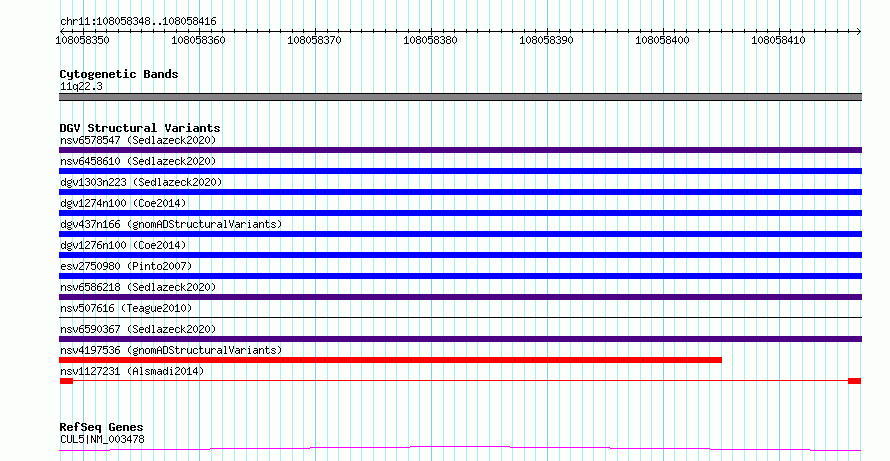Open variant nsv507616 (Teague2010) label
The width and height of the screenshot is (890, 461).
tap(126, 308)
